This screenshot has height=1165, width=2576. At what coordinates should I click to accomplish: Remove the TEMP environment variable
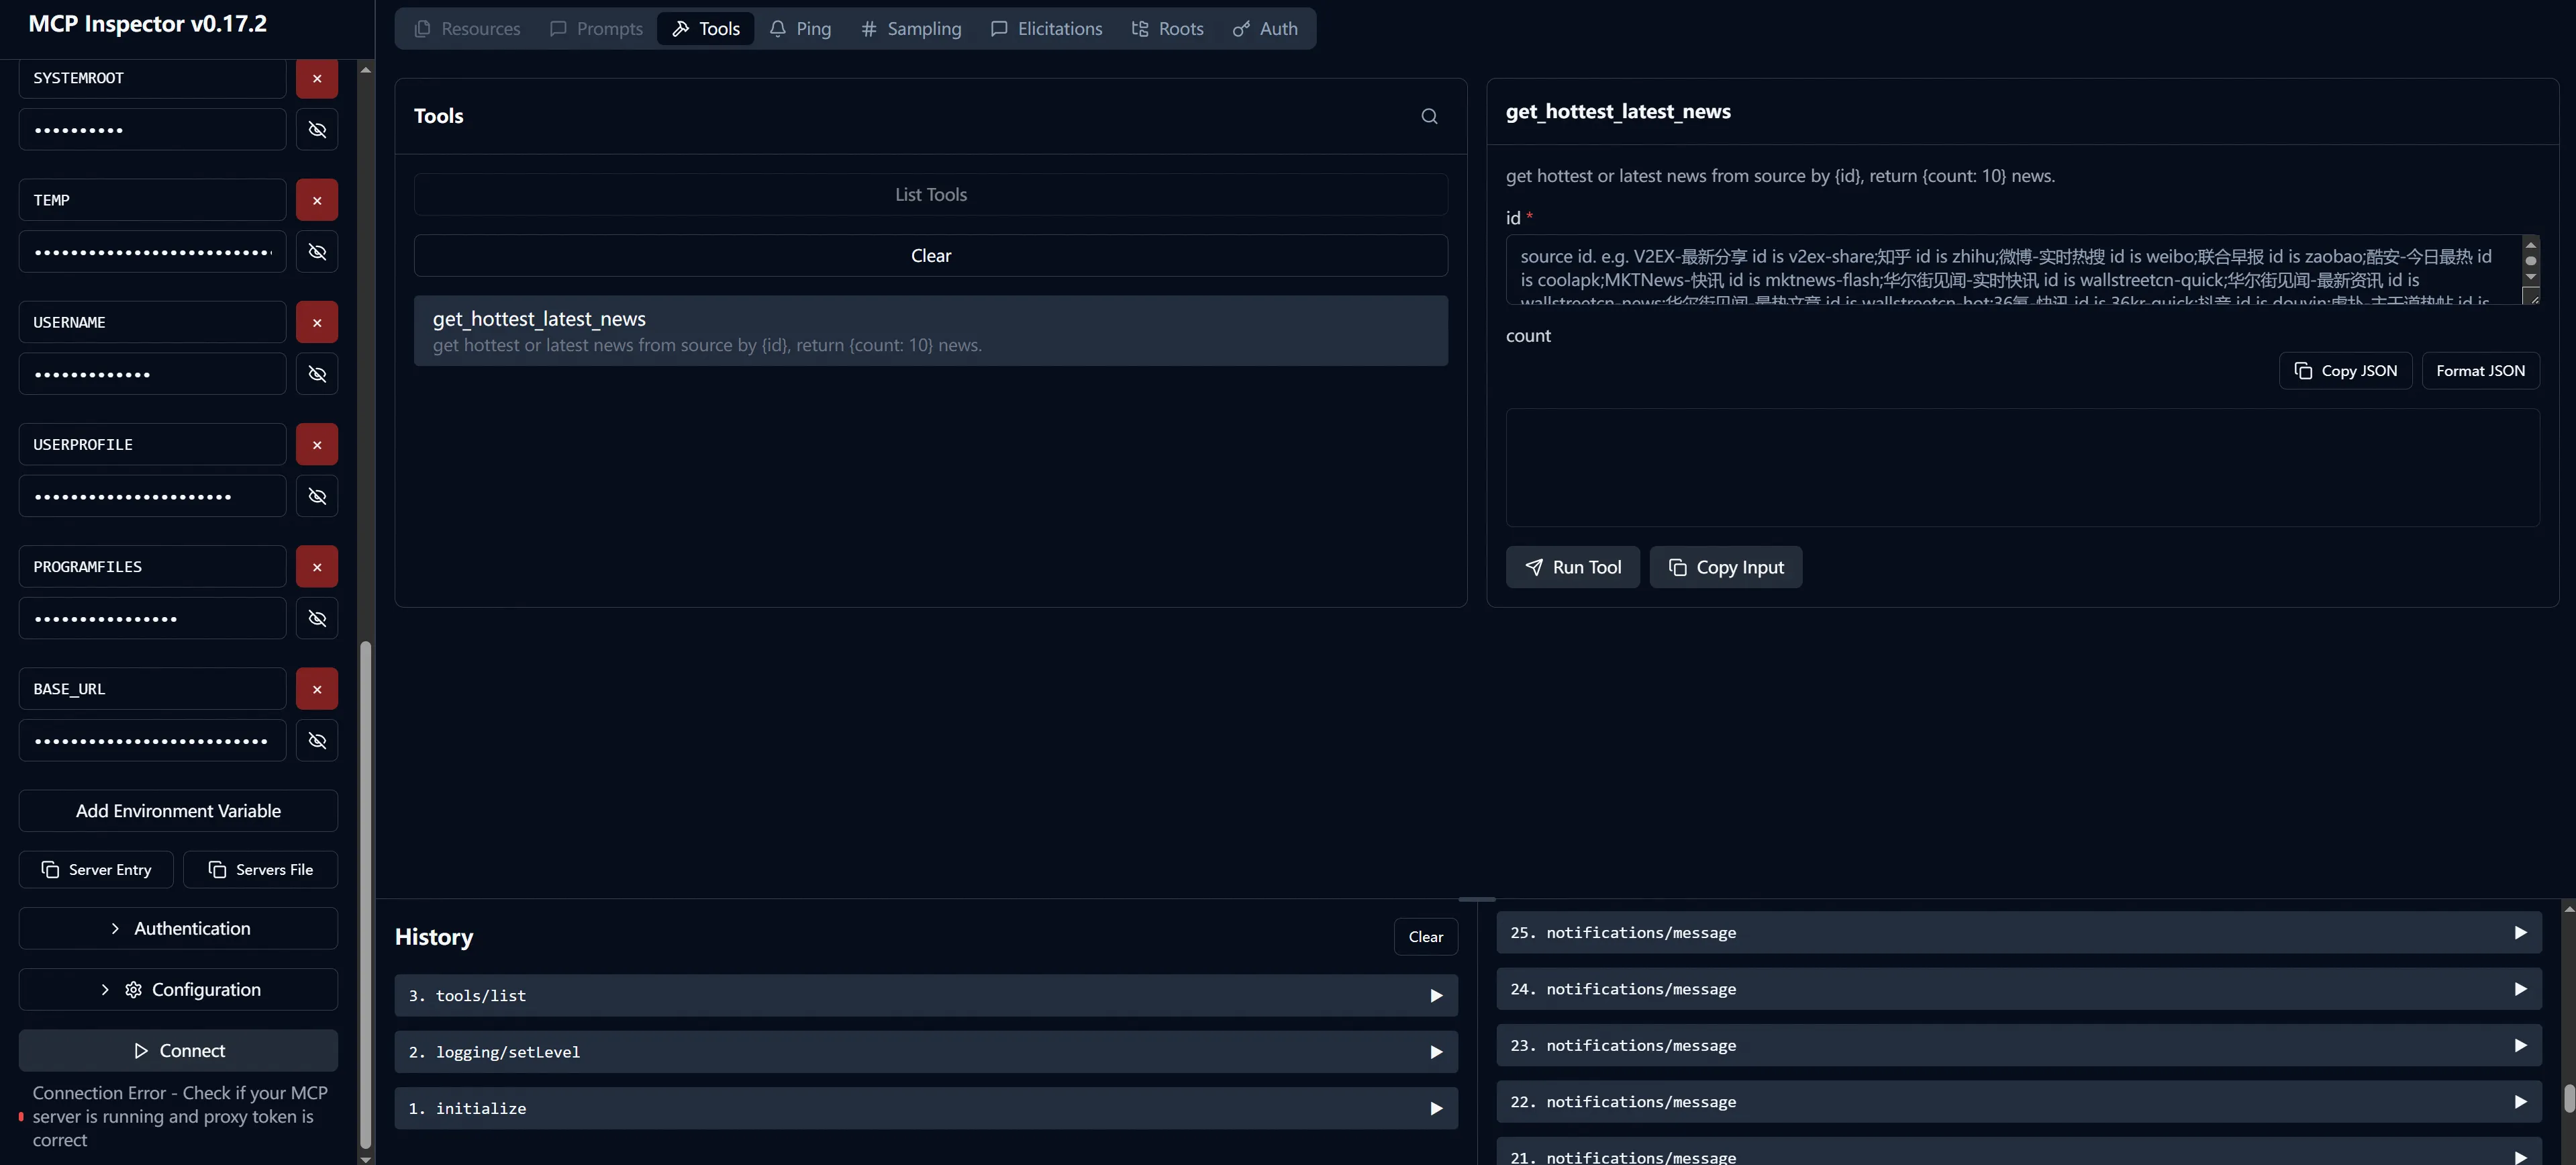[316, 200]
